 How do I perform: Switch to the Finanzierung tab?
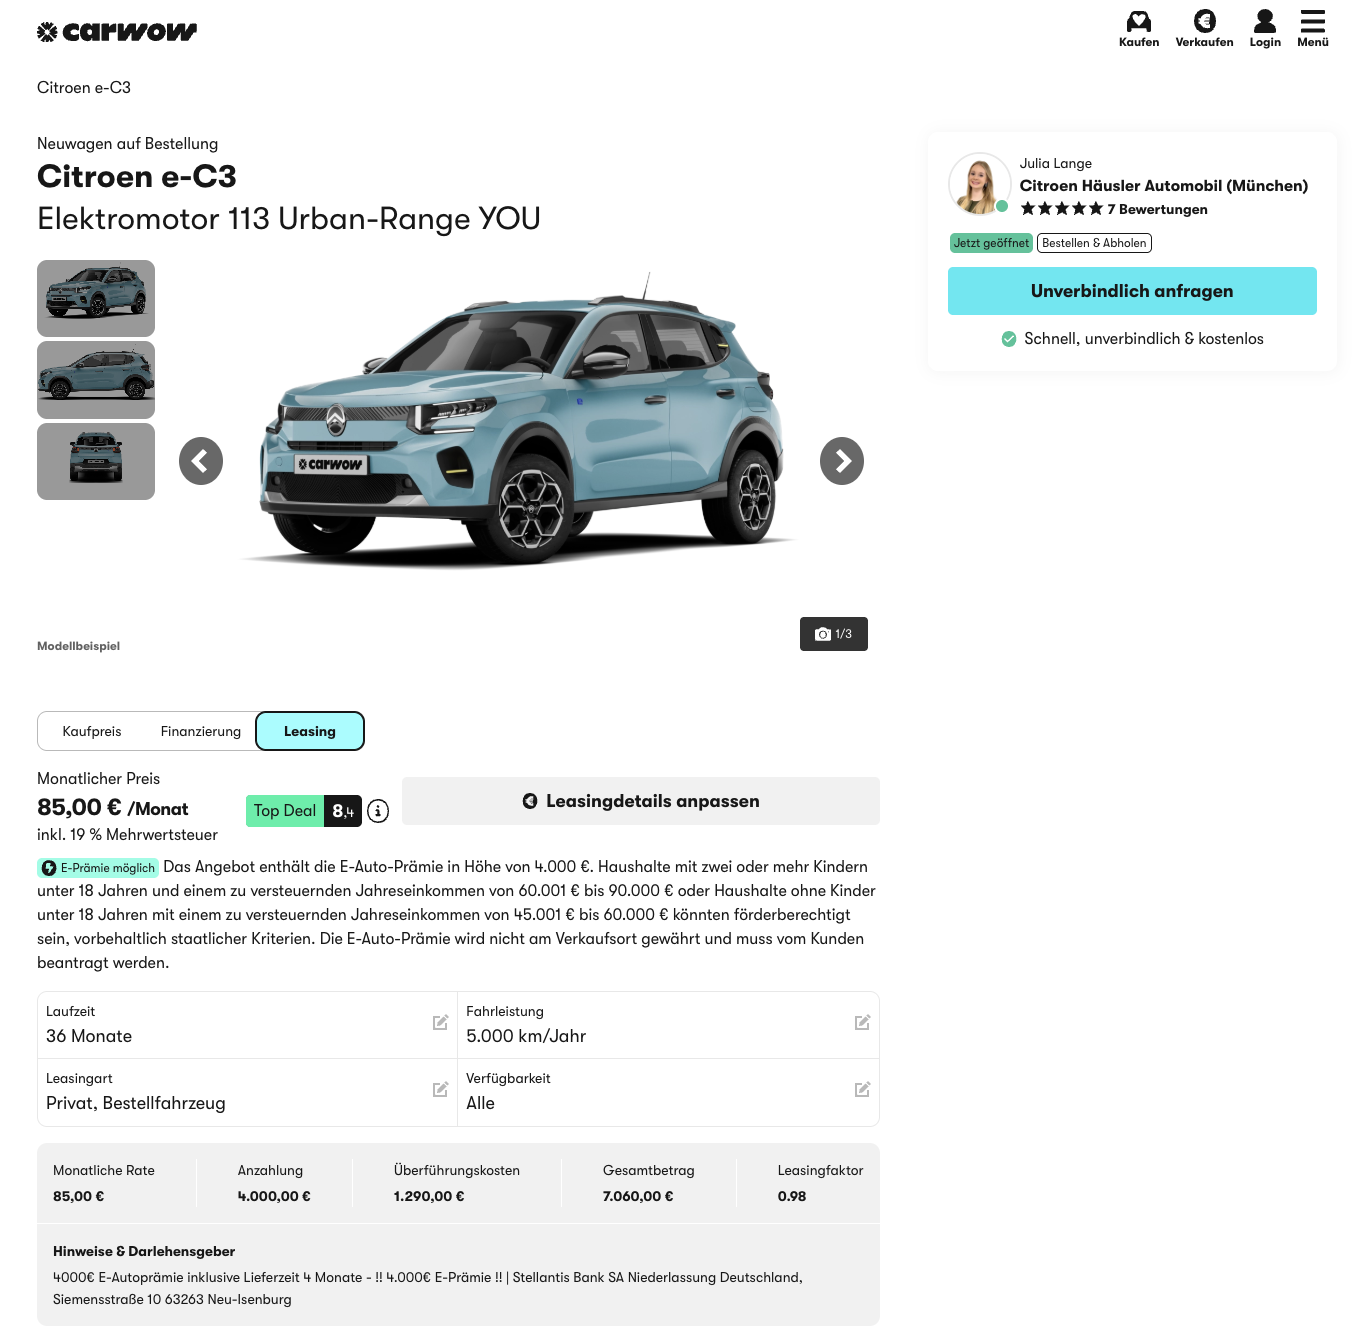(x=201, y=731)
